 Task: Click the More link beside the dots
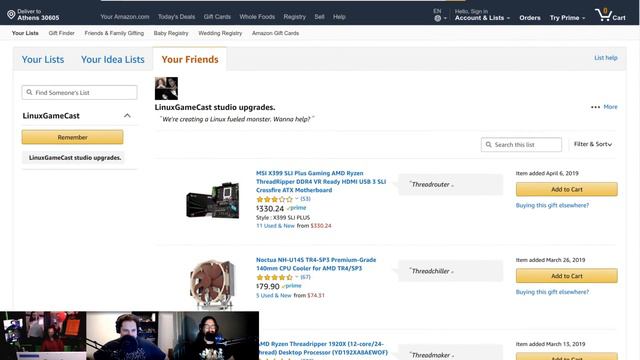(610, 107)
